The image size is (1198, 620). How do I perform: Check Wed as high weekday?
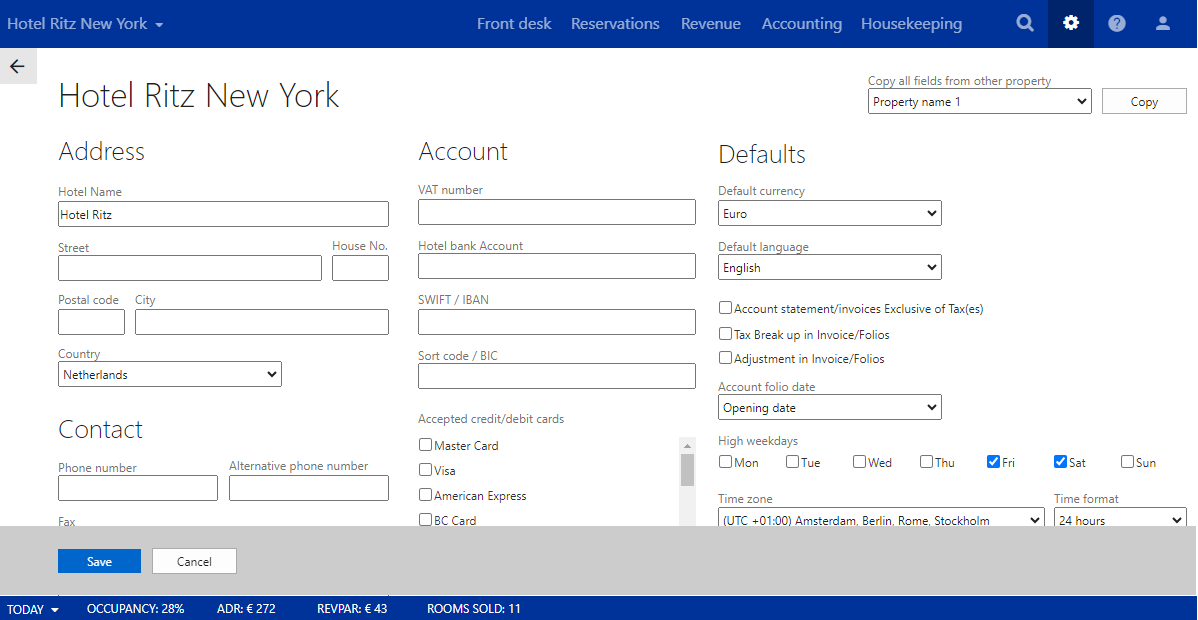(860, 462)
